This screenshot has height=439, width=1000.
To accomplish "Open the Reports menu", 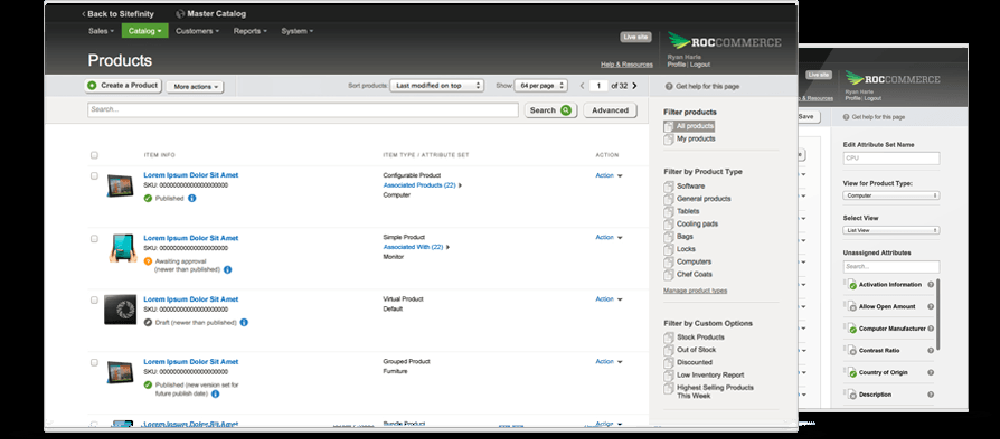I will (x=250, y=31).
